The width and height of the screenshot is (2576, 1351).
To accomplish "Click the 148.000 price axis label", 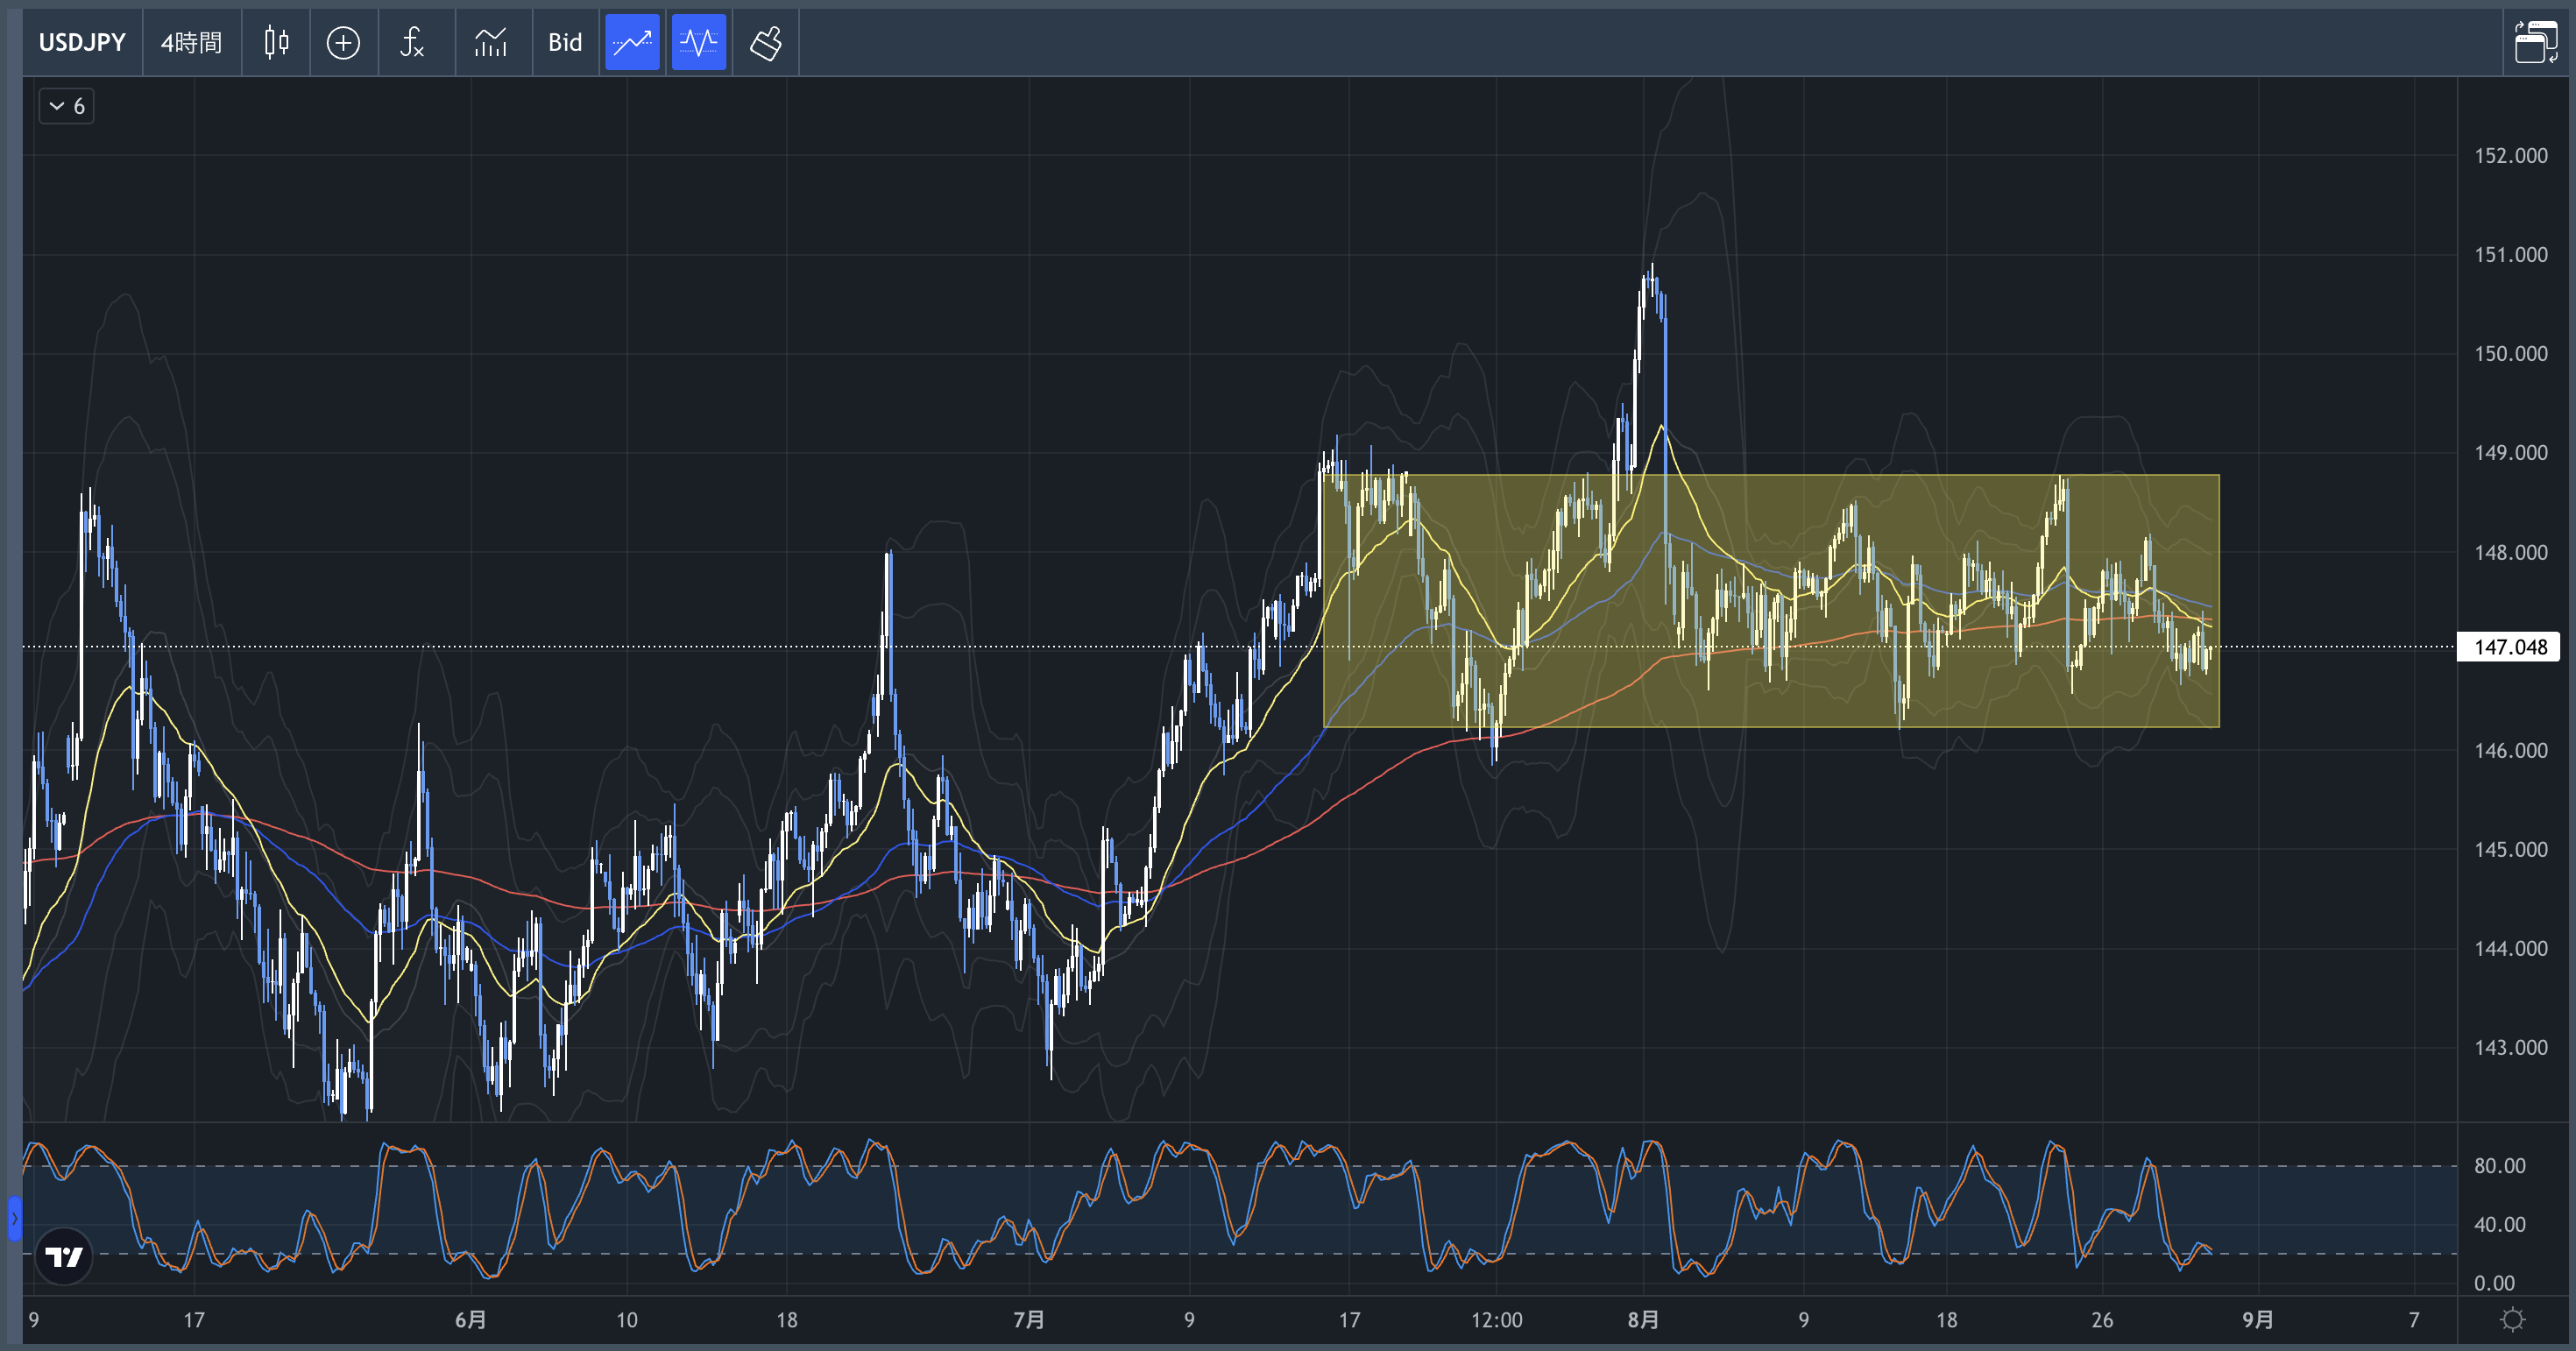I will point(2510,552).
